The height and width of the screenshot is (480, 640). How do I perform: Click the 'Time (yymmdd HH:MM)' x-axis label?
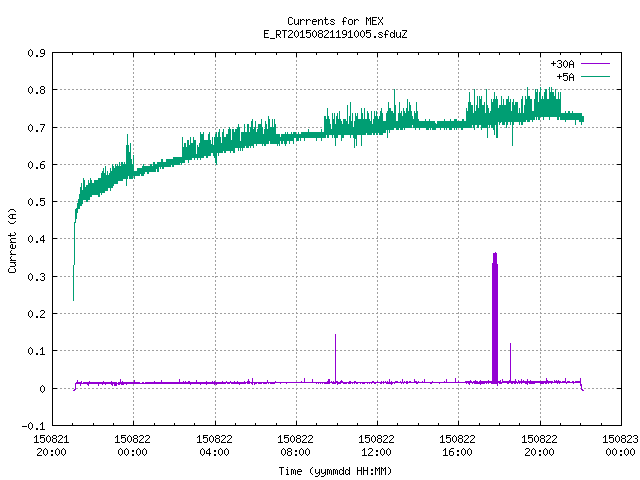click(335, 471)
